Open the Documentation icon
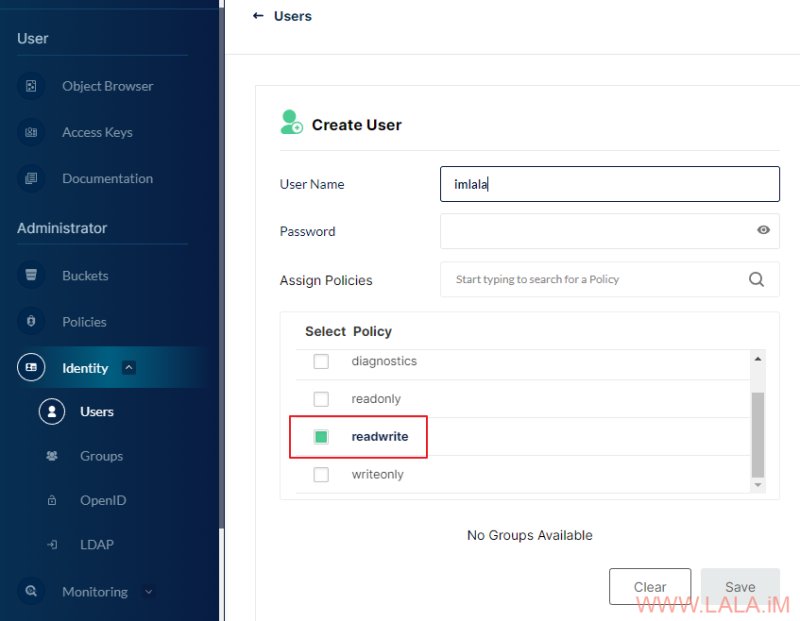Screen dimensions: 800x621 31,179
